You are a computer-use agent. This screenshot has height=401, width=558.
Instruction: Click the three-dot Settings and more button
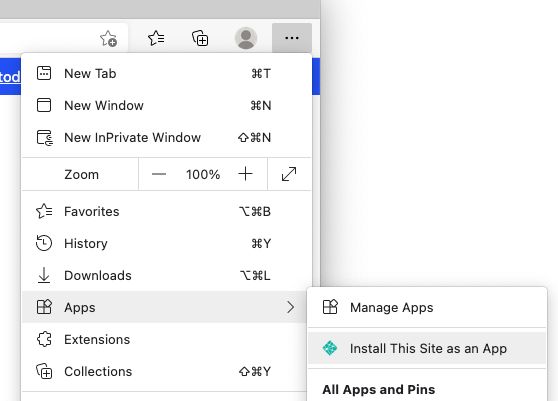292,38
